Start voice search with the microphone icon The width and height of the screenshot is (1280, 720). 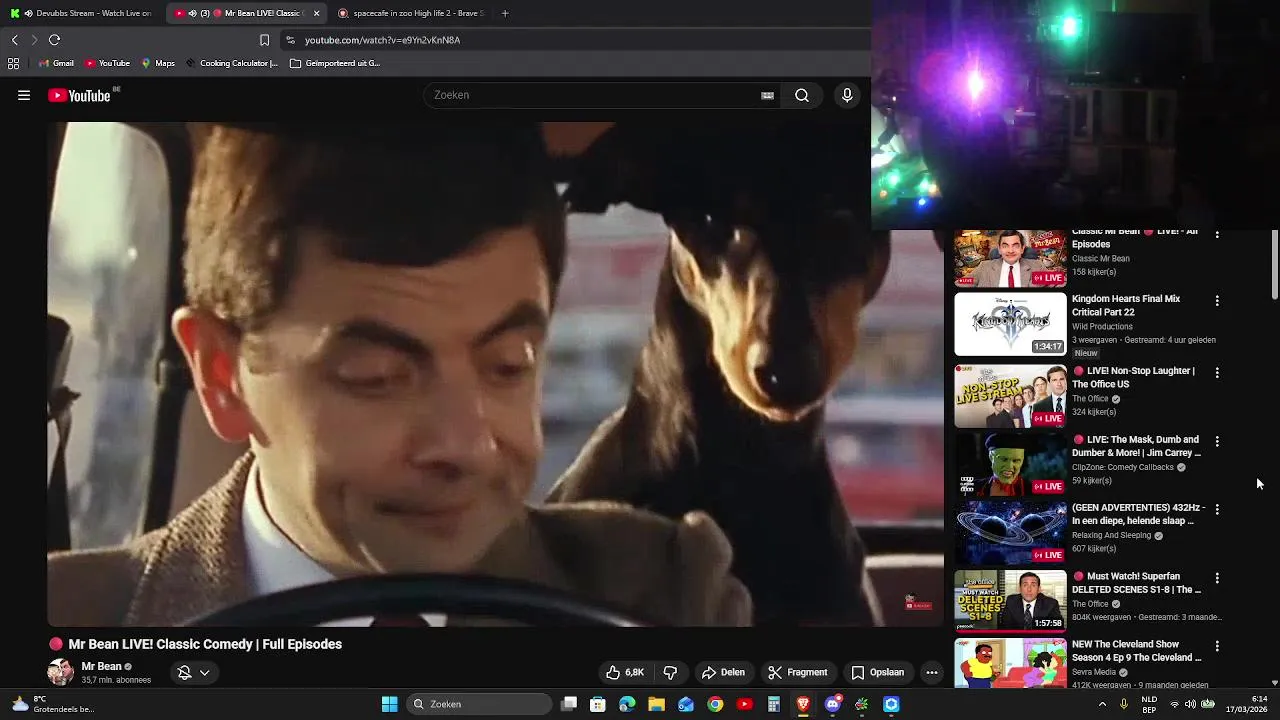pyautogui.click(x=847, y=95)
